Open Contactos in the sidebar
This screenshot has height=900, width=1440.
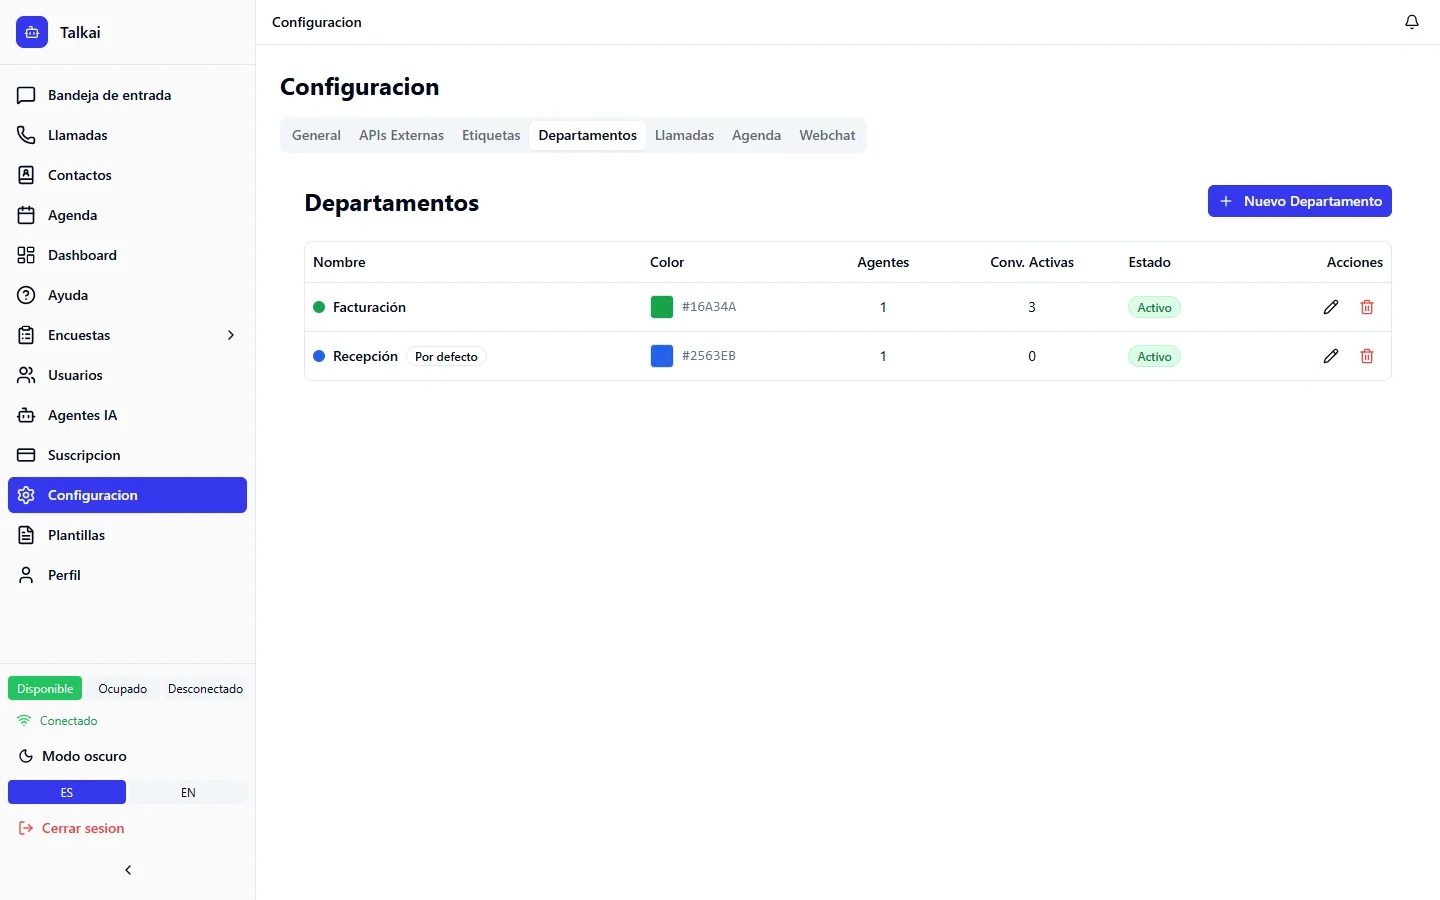(x=127, y=175)
